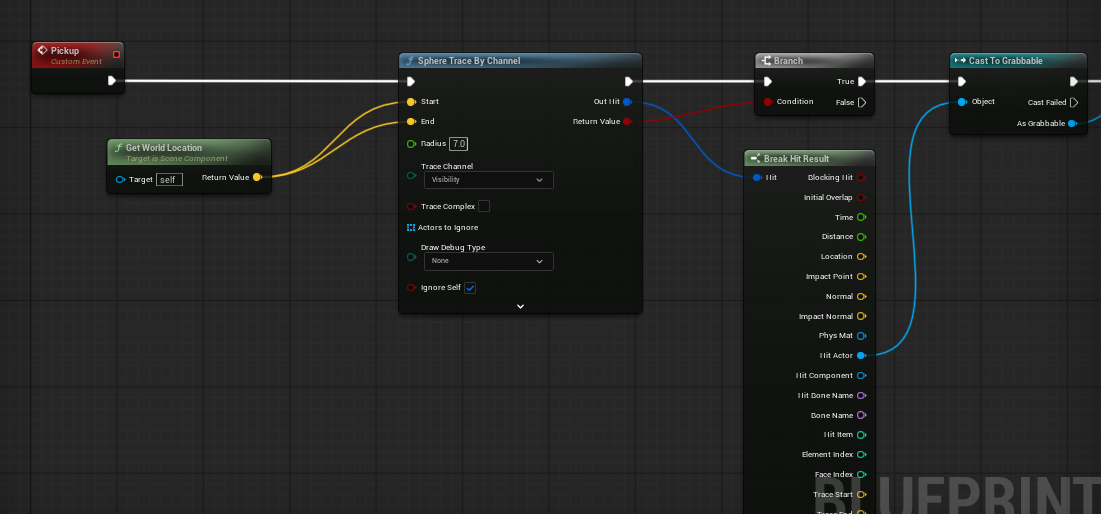Click the Impact Point output pin
Screen dimensions: 1101x514
[862, 277]
